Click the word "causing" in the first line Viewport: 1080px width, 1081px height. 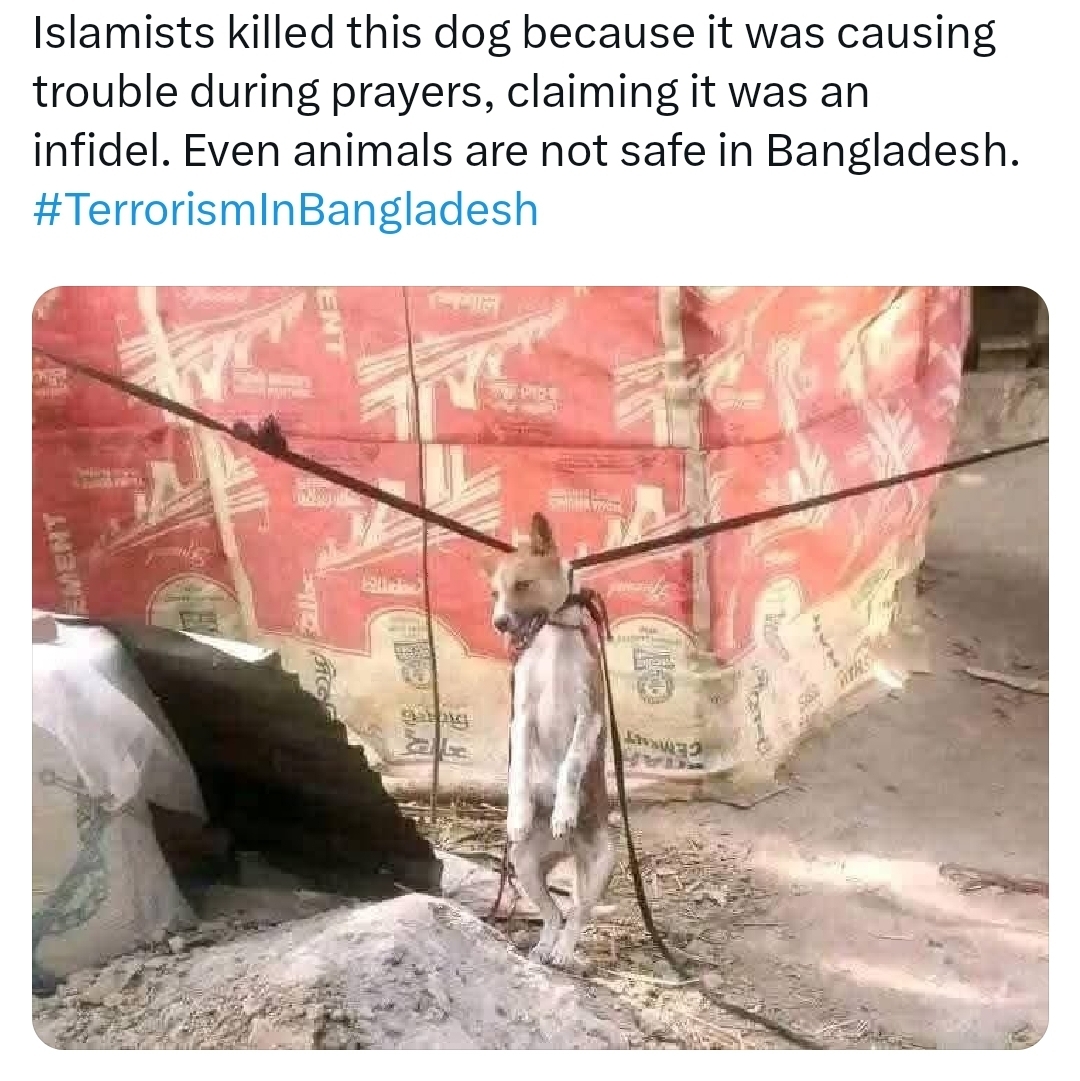click(x=917, y=34)
